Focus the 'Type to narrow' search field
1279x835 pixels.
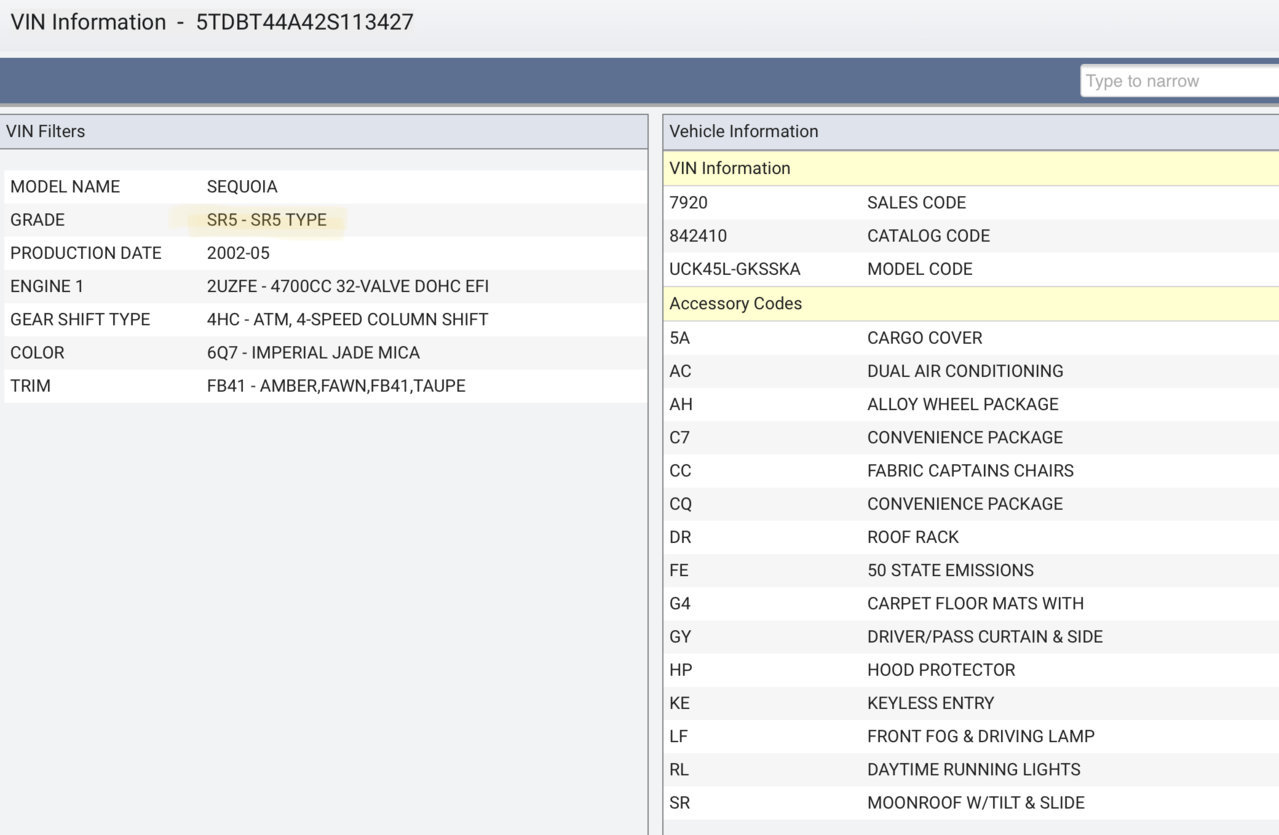click(1180, 81)
